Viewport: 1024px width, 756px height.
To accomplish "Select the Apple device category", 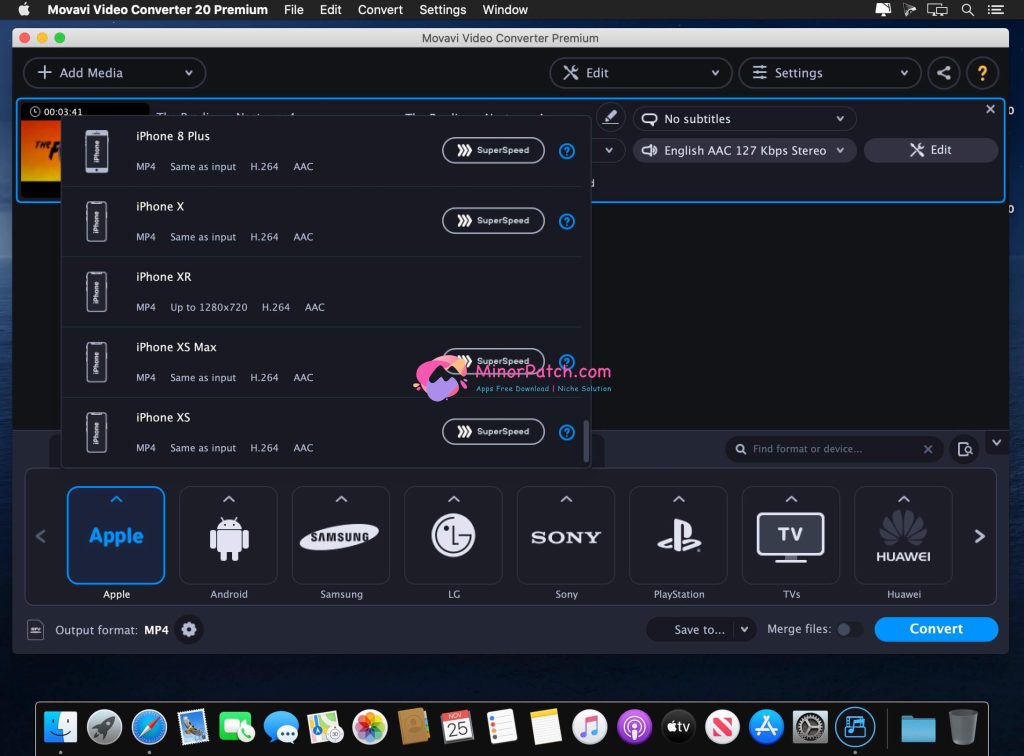I will click(x=116, y=536).
